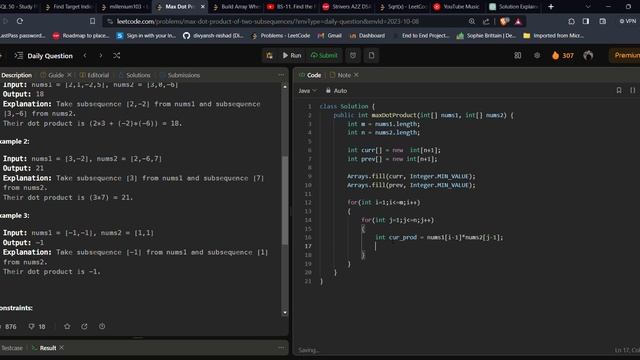This screenshot has width=640, height=360.
Task: Go to previous question arrow
Action: [x=85, y=56]
